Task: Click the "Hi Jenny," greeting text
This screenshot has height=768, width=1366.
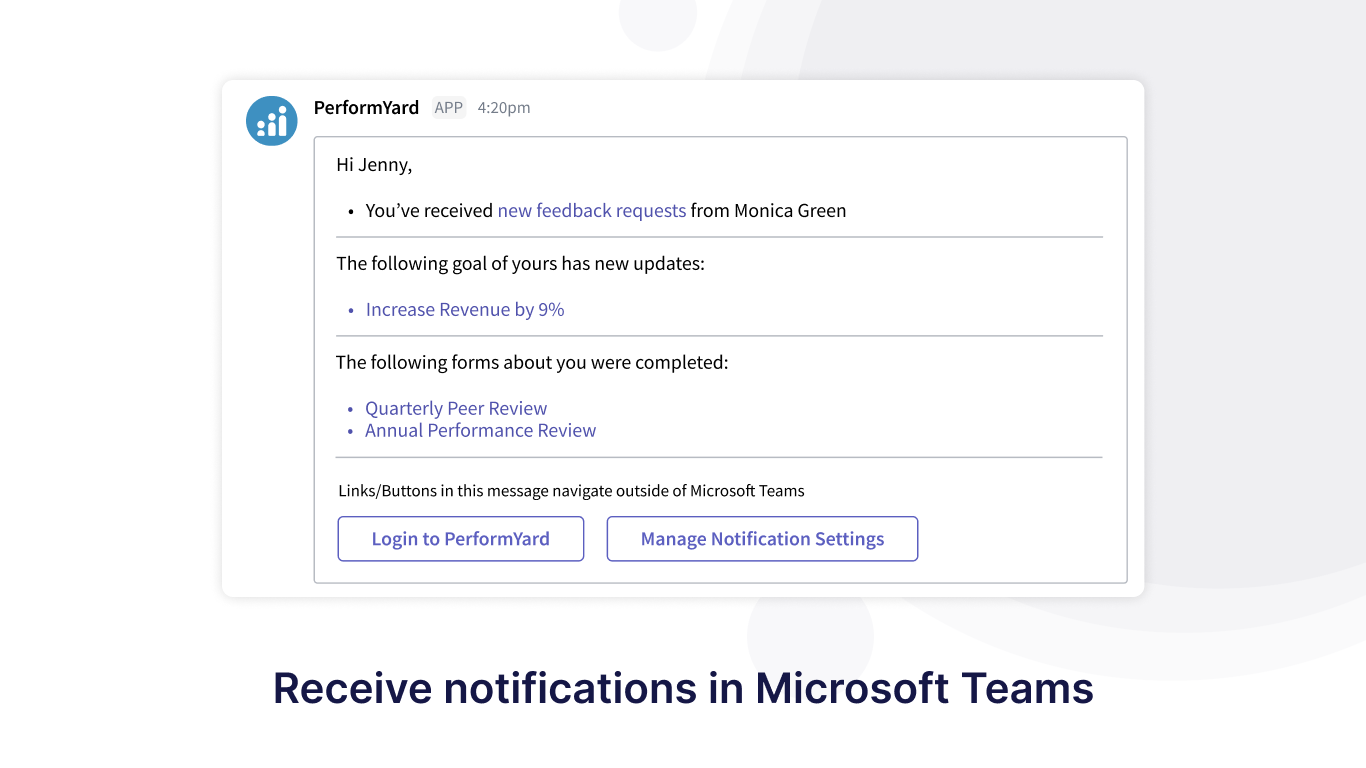Action: 374,165
